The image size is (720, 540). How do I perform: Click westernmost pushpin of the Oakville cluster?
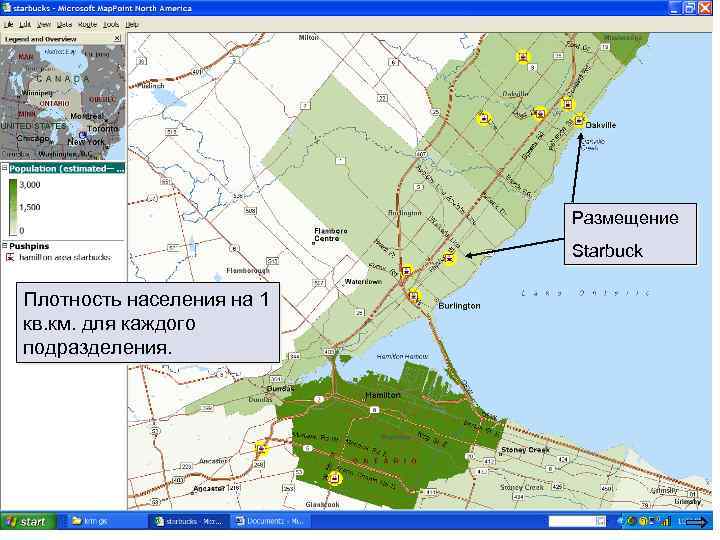pos(483,119)
